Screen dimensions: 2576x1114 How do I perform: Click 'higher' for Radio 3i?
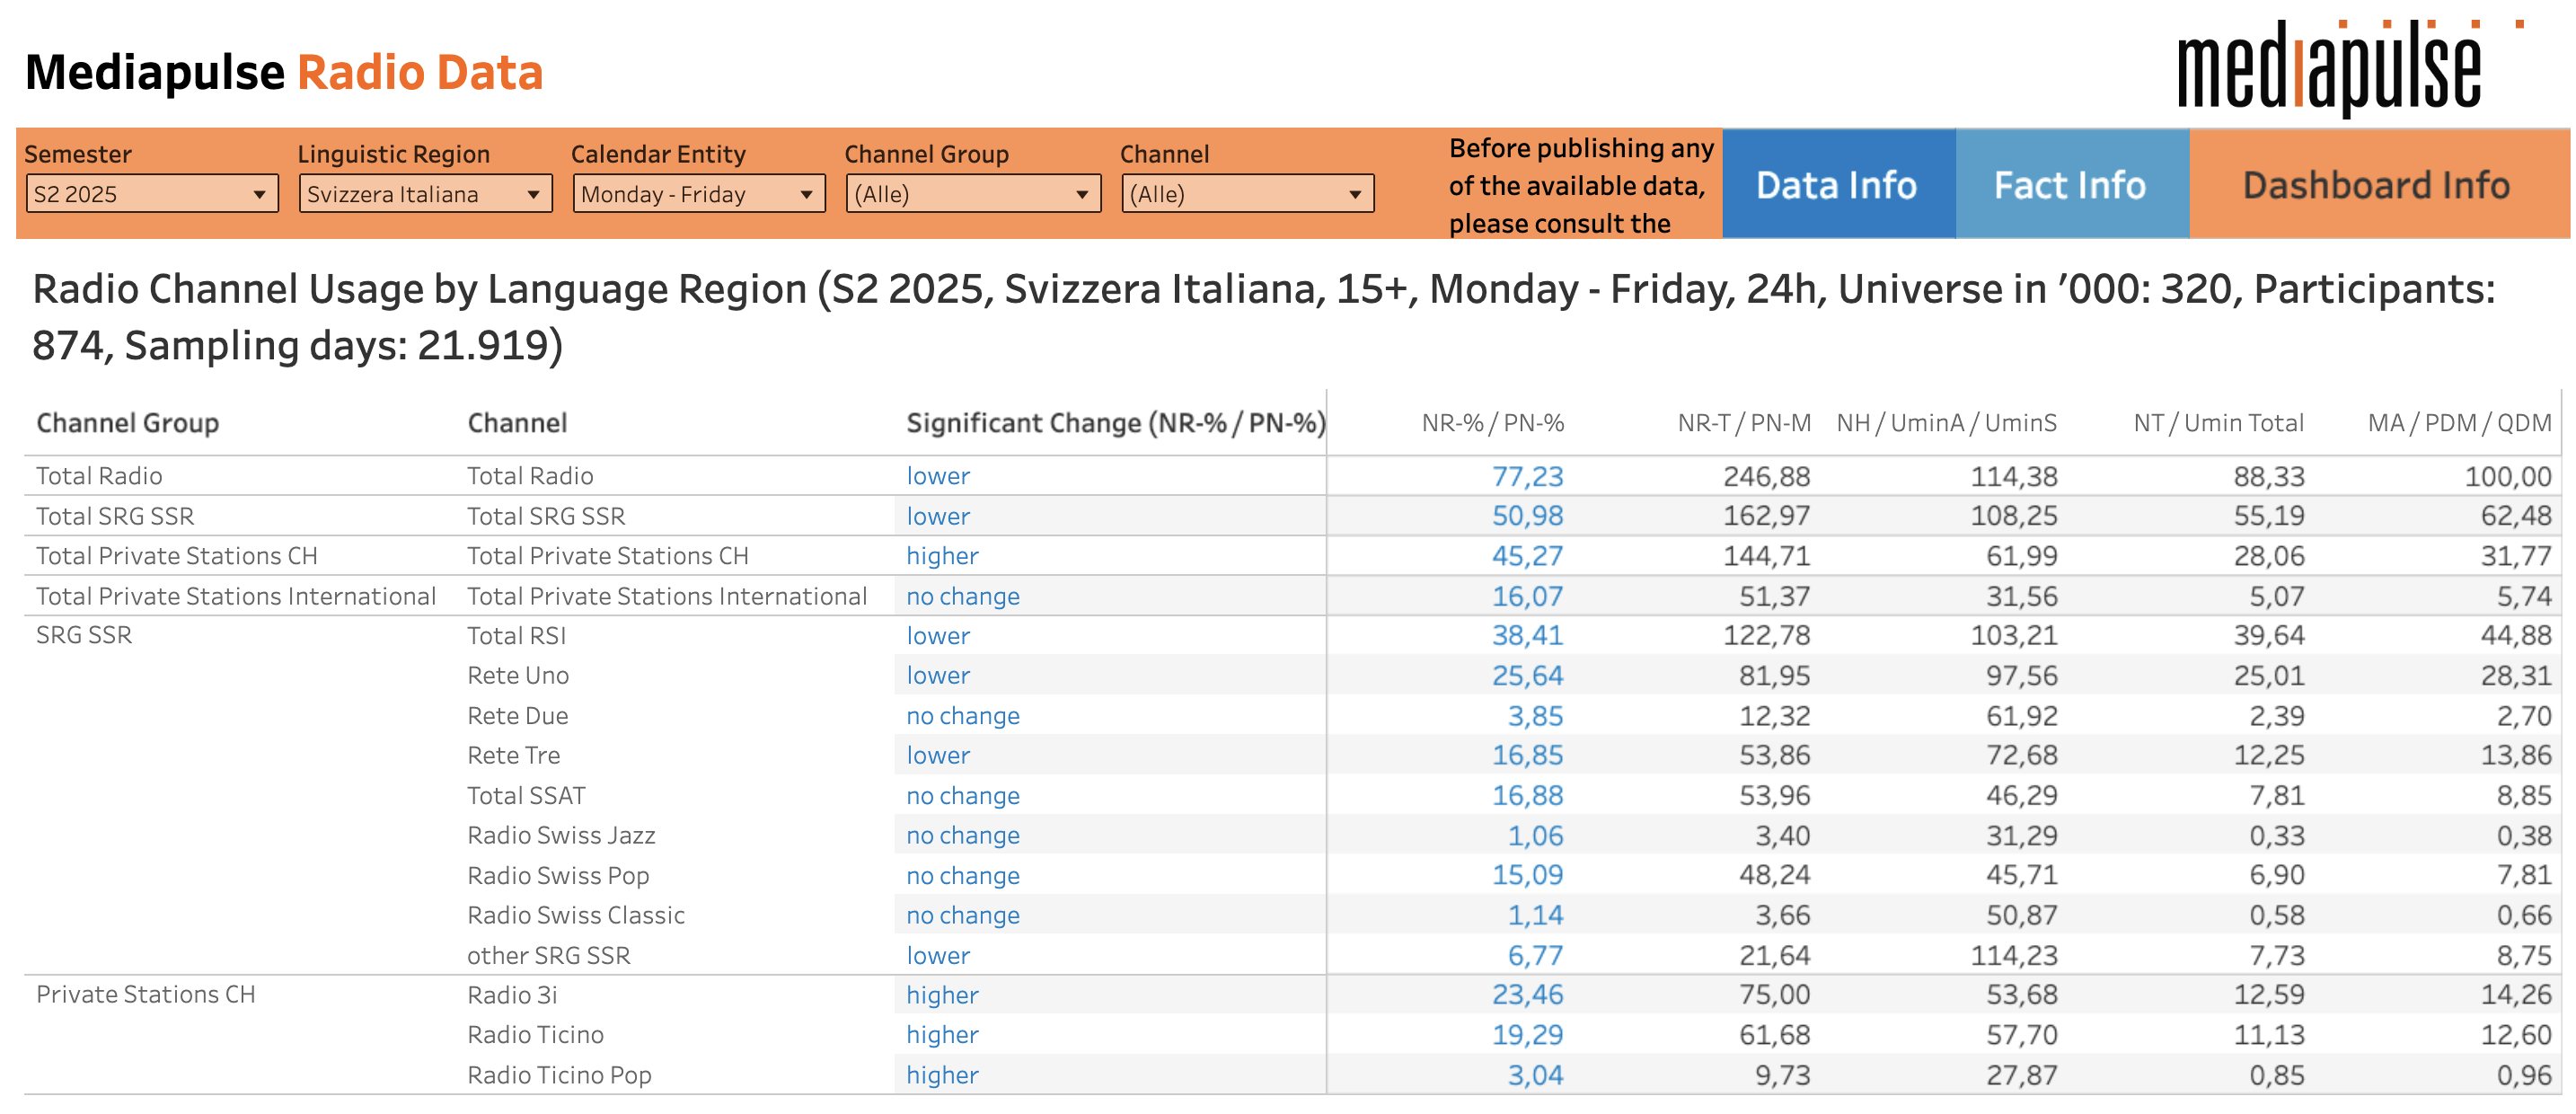point(941,995)
